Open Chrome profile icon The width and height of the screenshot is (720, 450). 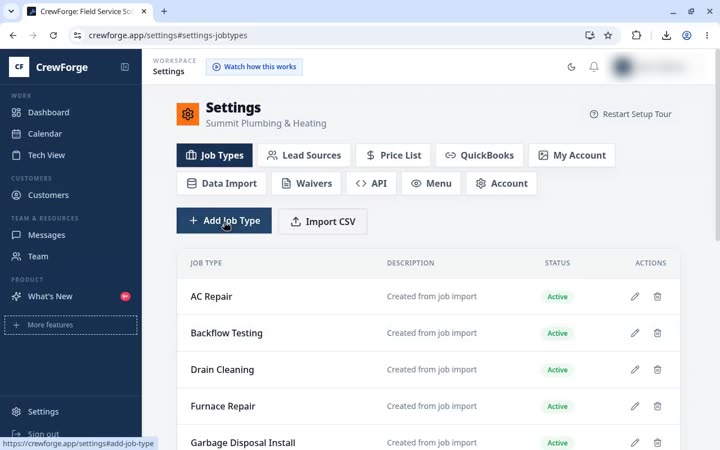click(x=686, y=35)
